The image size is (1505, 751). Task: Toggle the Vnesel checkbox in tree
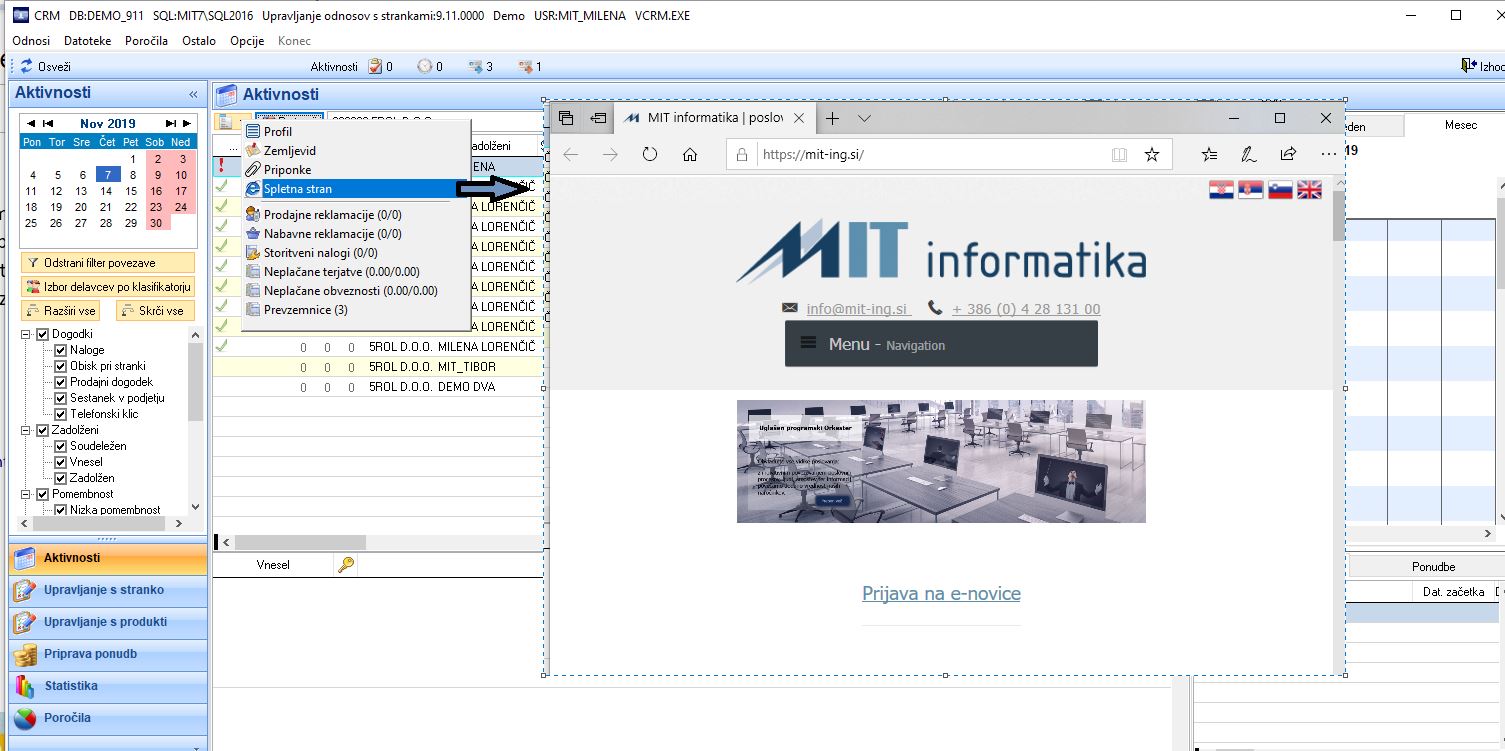tap(61, 462)
